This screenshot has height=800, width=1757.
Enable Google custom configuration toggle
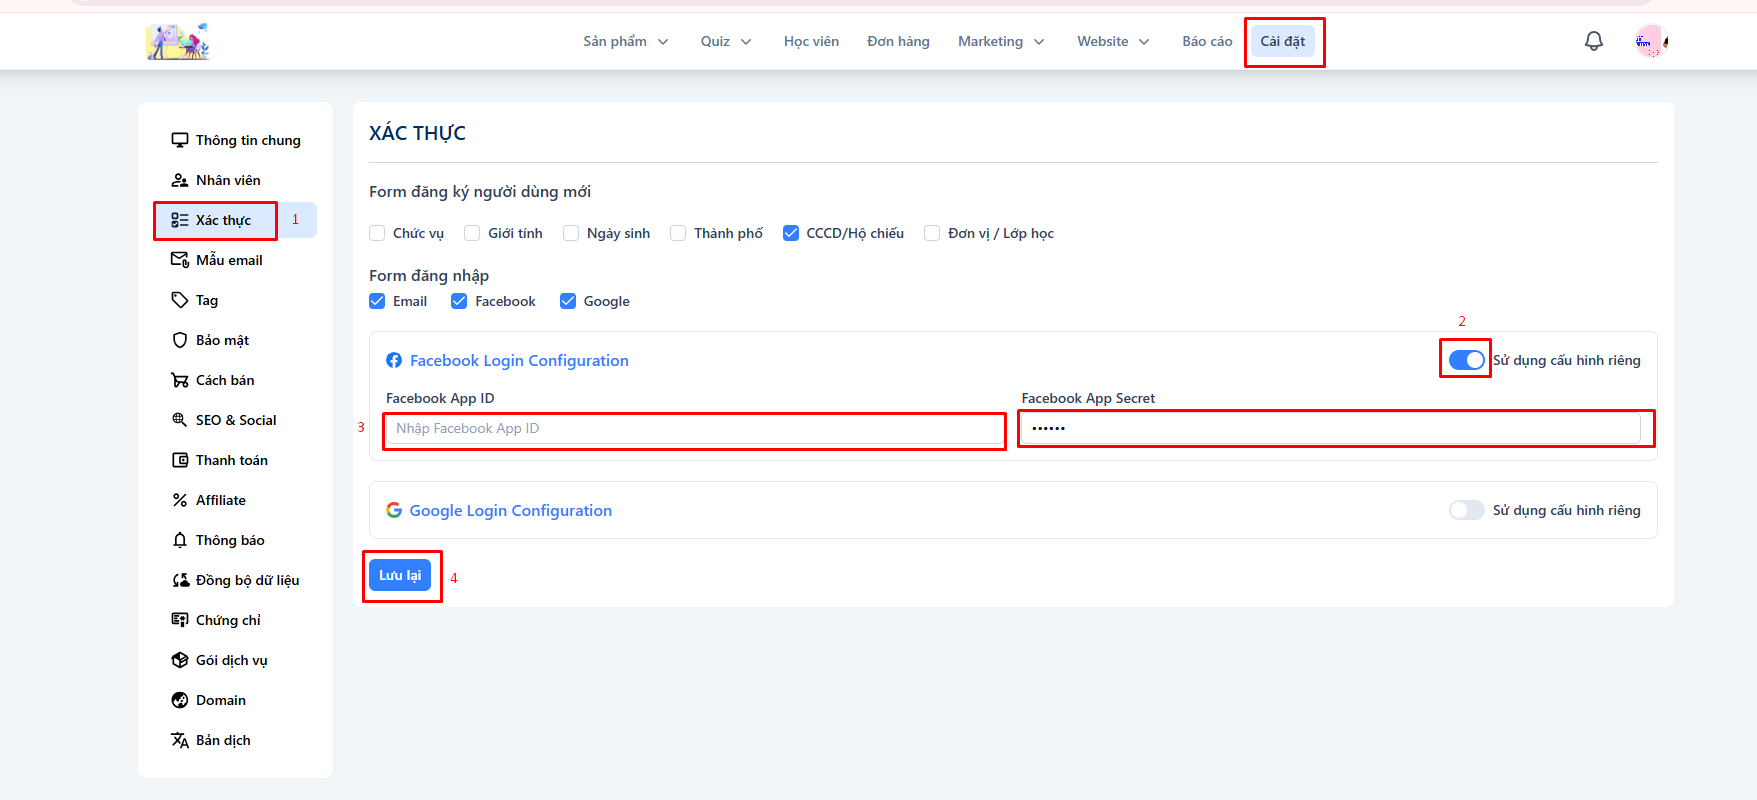pyautogui.click(x=1466, y=510)
